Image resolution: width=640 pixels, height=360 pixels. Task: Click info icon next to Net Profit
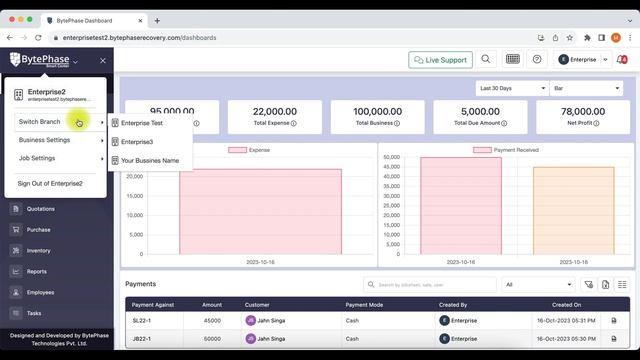click(596, 123)
